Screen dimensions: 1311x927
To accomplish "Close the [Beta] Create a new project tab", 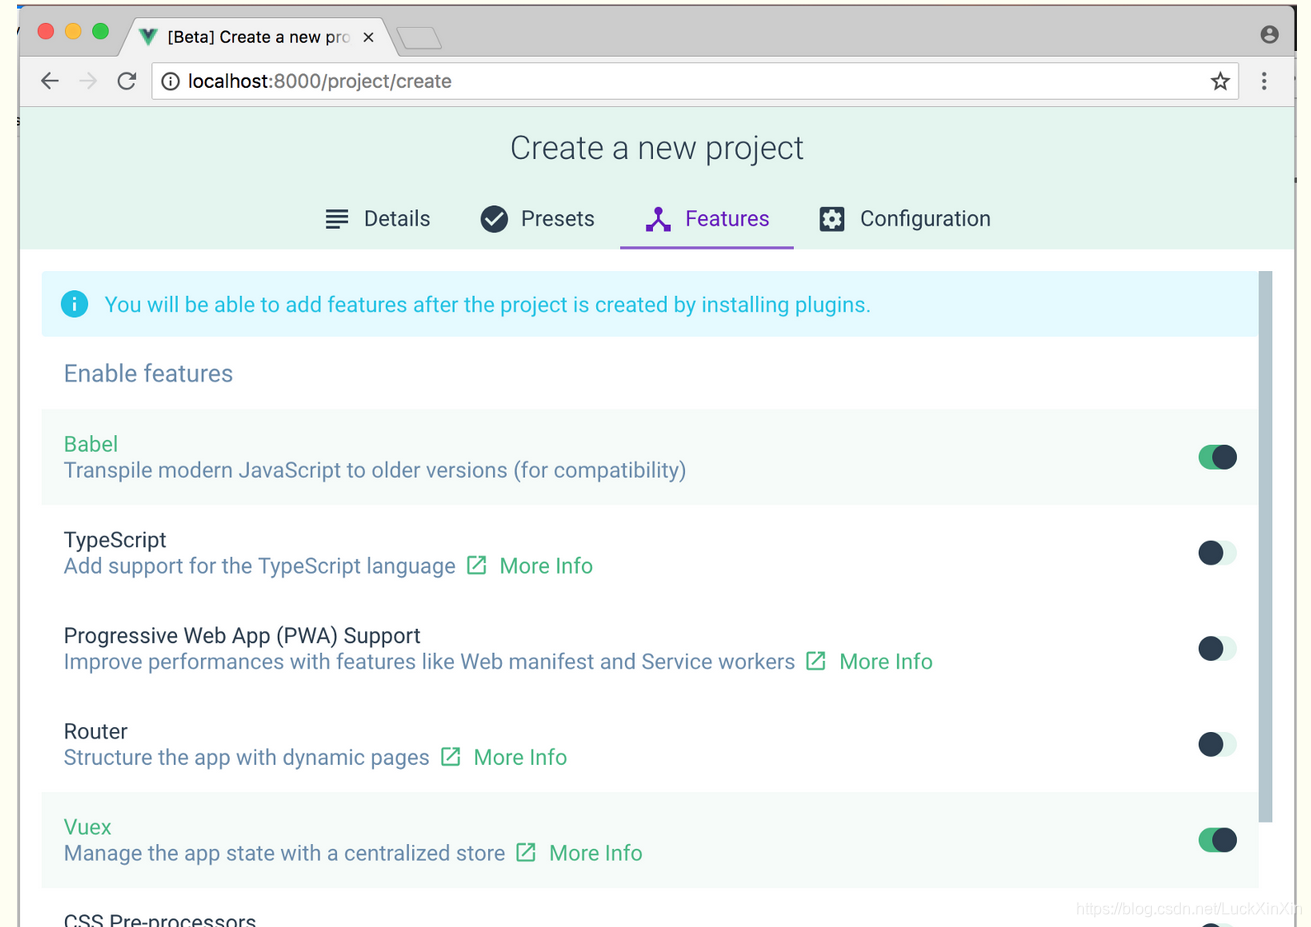I will point(368,37).
